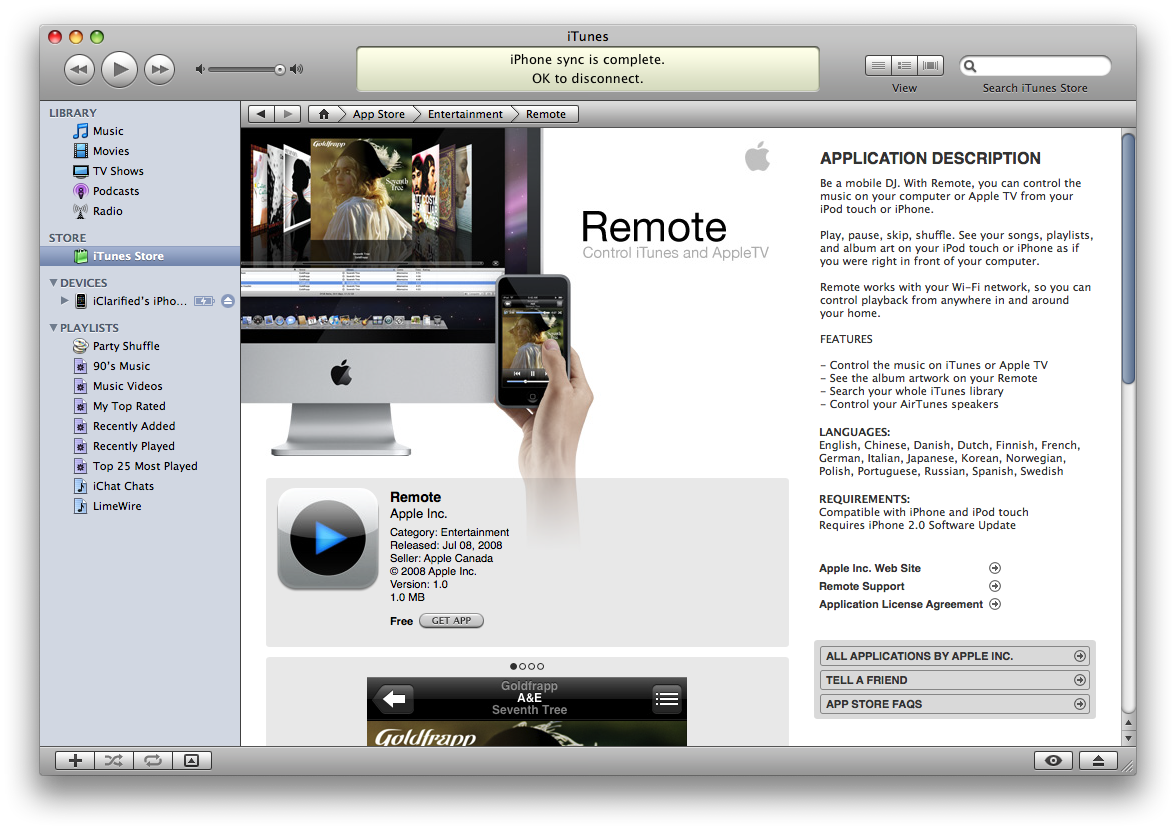
Task: Click the scrollbar down arrow
Action: click(x=1129, y=738)
